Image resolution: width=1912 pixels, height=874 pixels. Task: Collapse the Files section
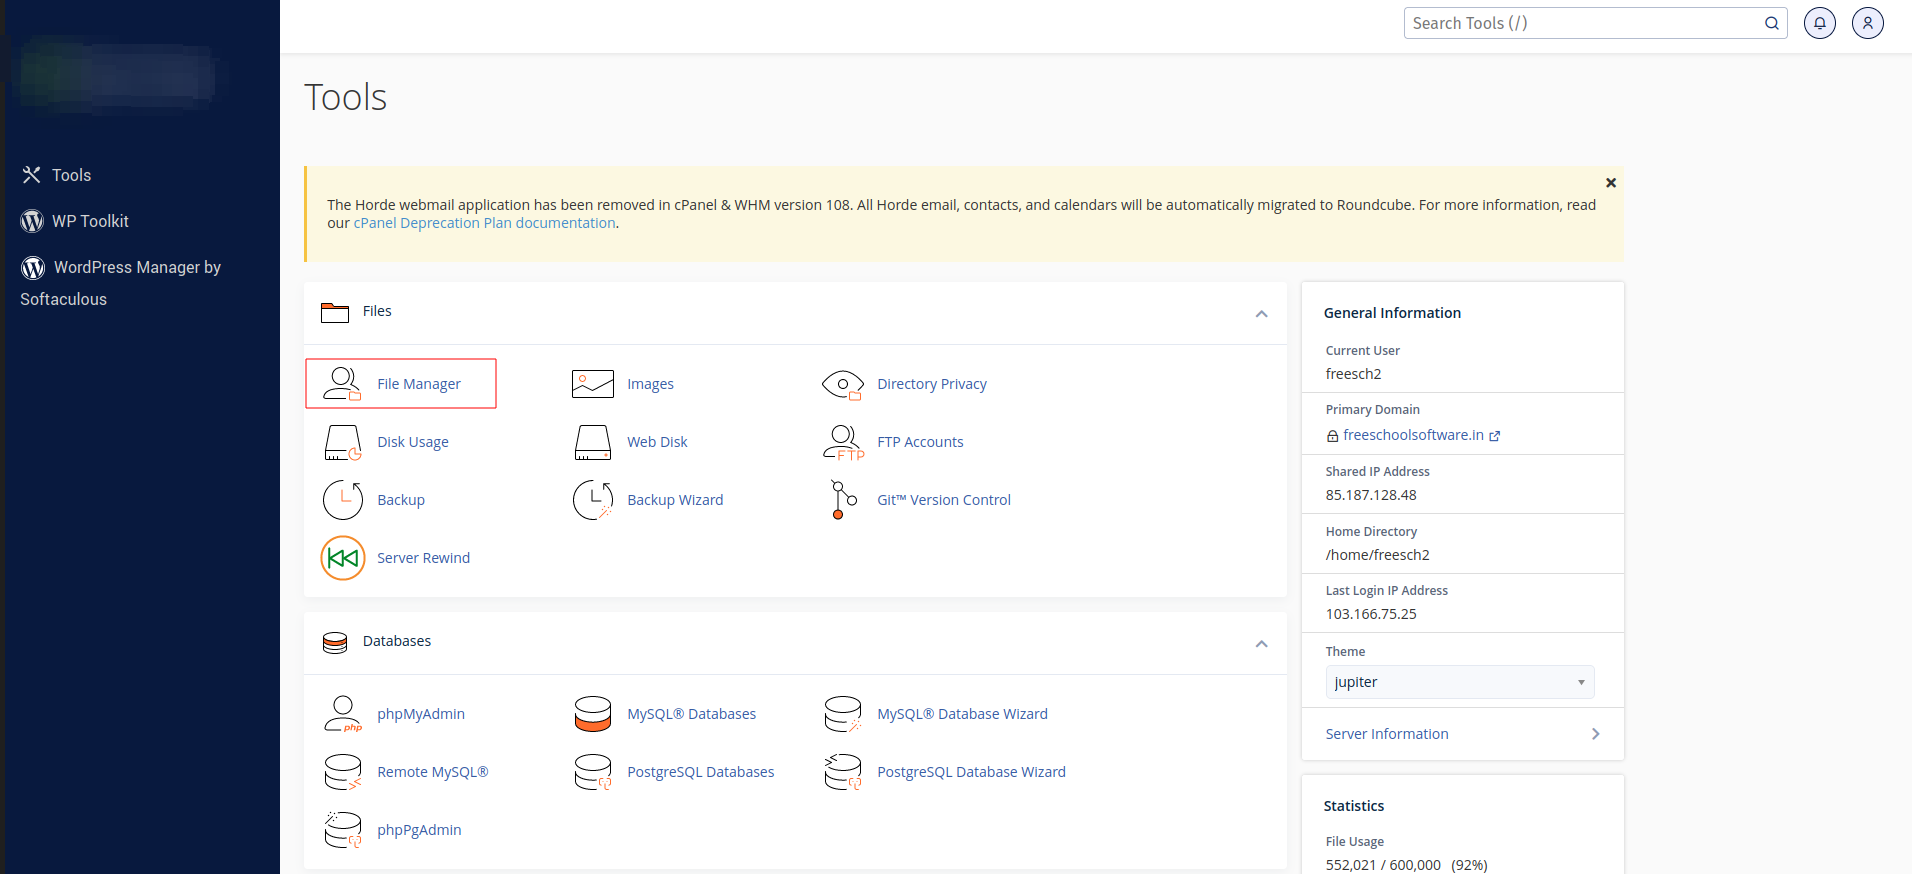coord(1261,314)
